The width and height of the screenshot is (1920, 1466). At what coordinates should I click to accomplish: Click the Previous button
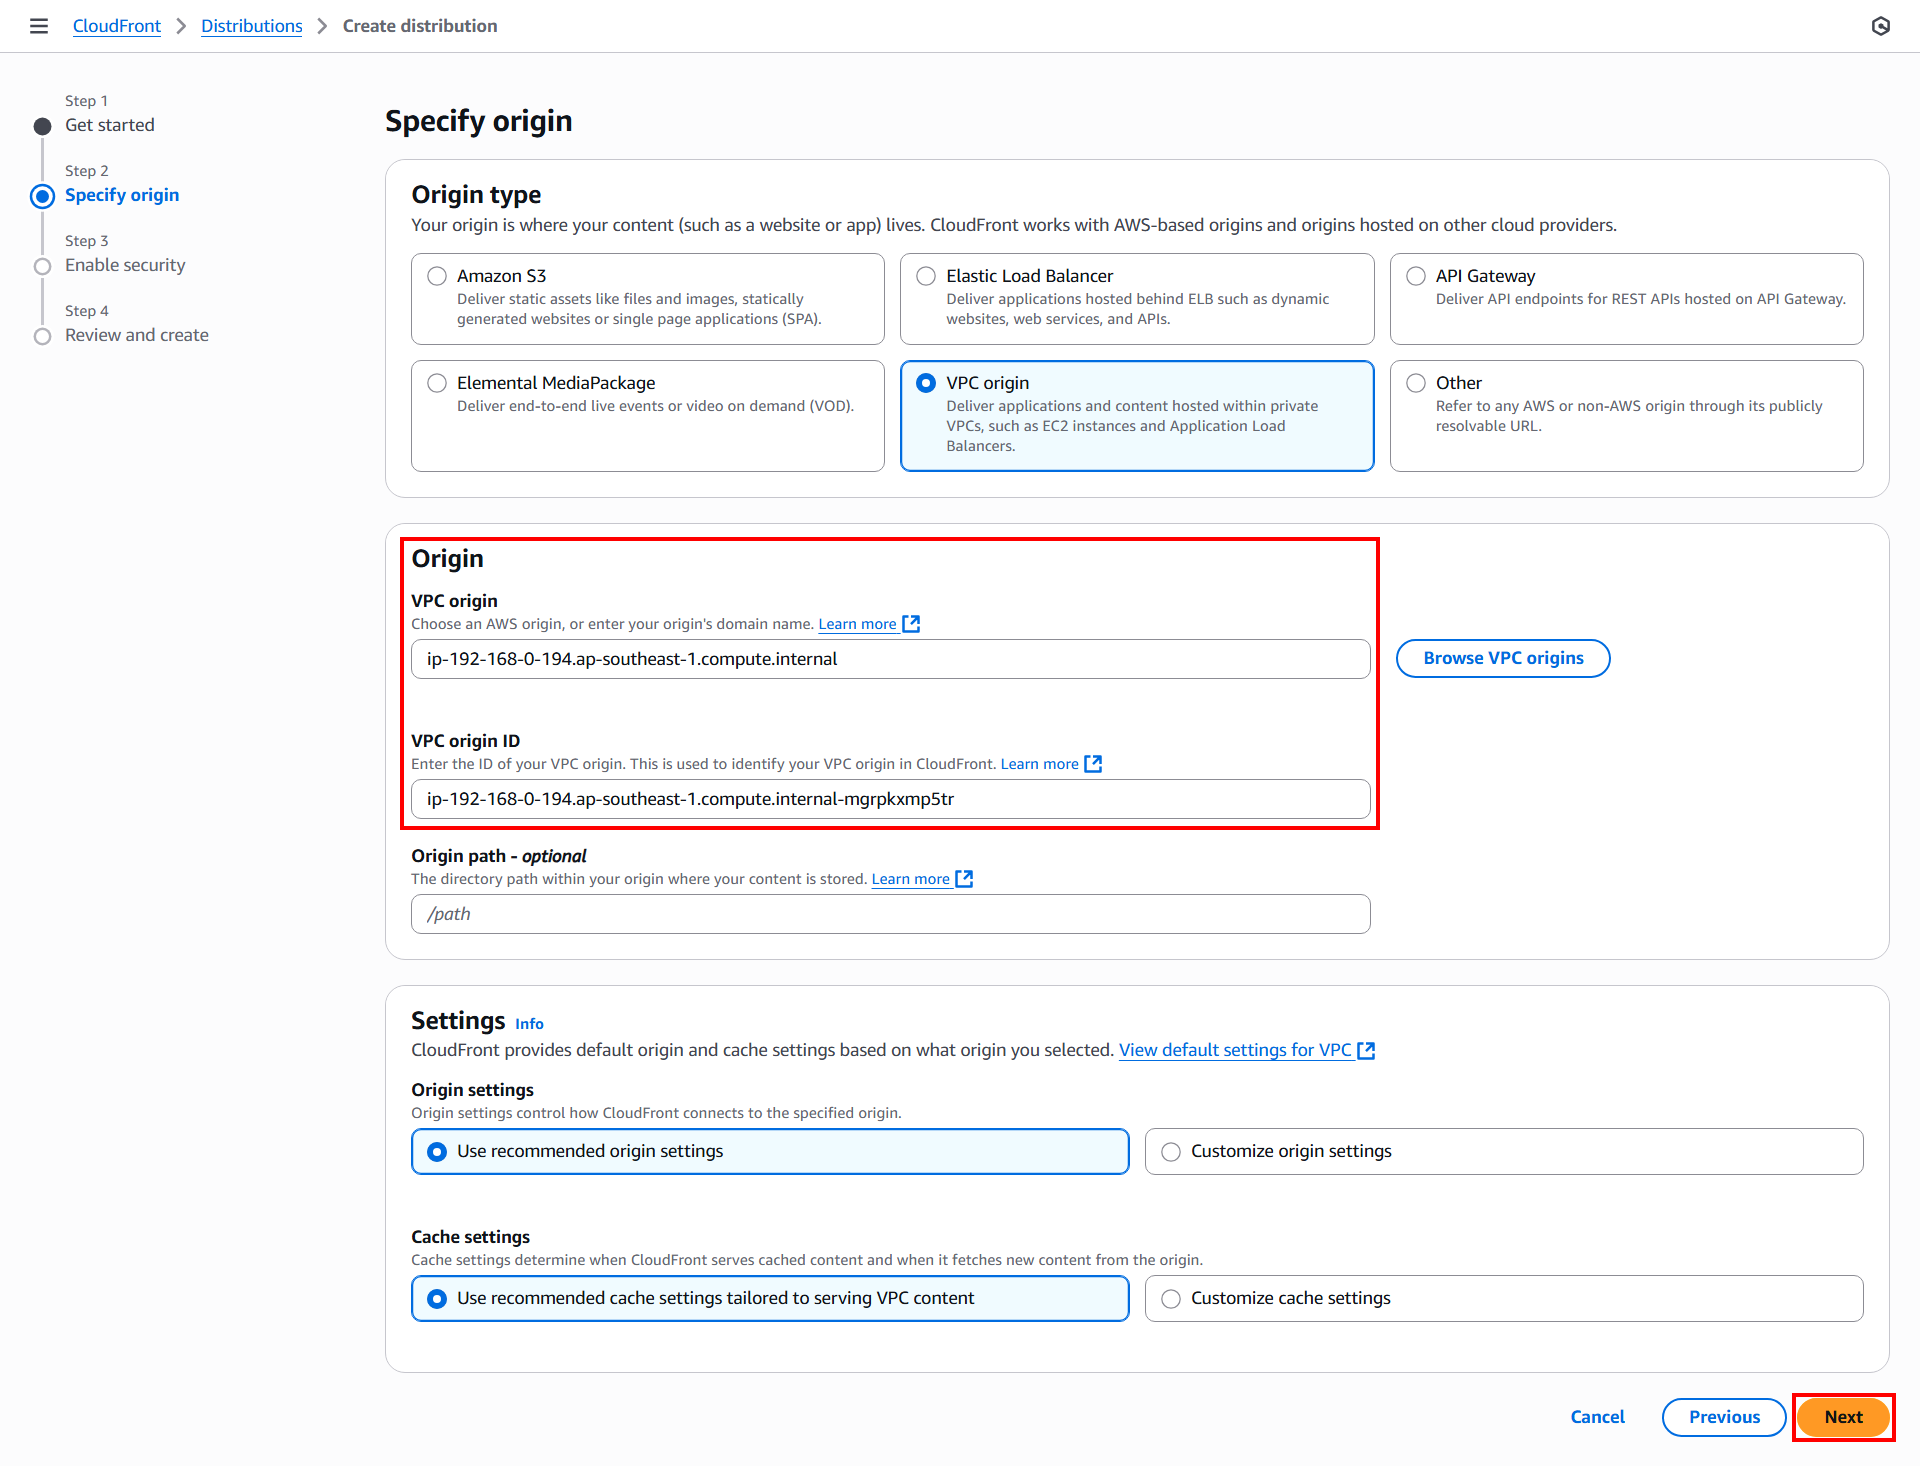tap(1723, 1417)
